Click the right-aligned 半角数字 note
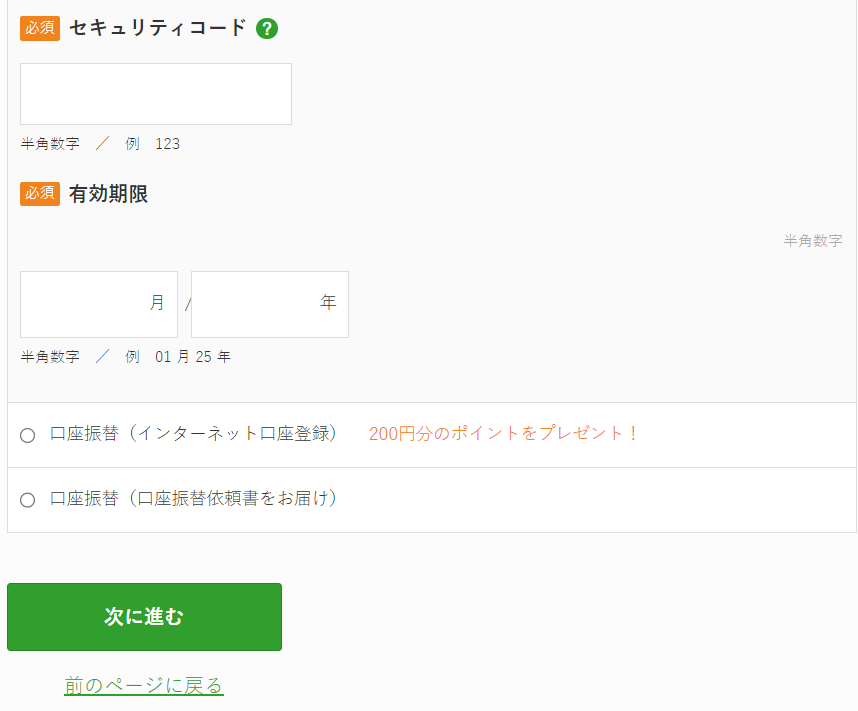The height and width of the screenshot is (711, 858). (813, 241)
